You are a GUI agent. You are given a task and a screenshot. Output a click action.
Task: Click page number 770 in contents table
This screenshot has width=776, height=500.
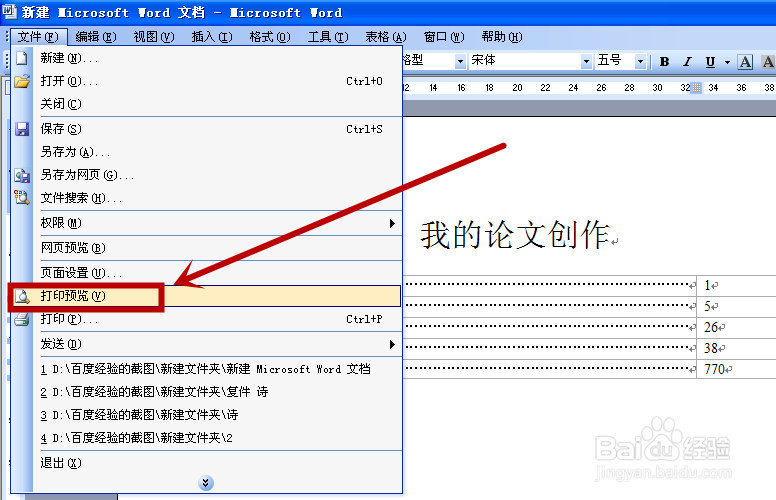715,369
